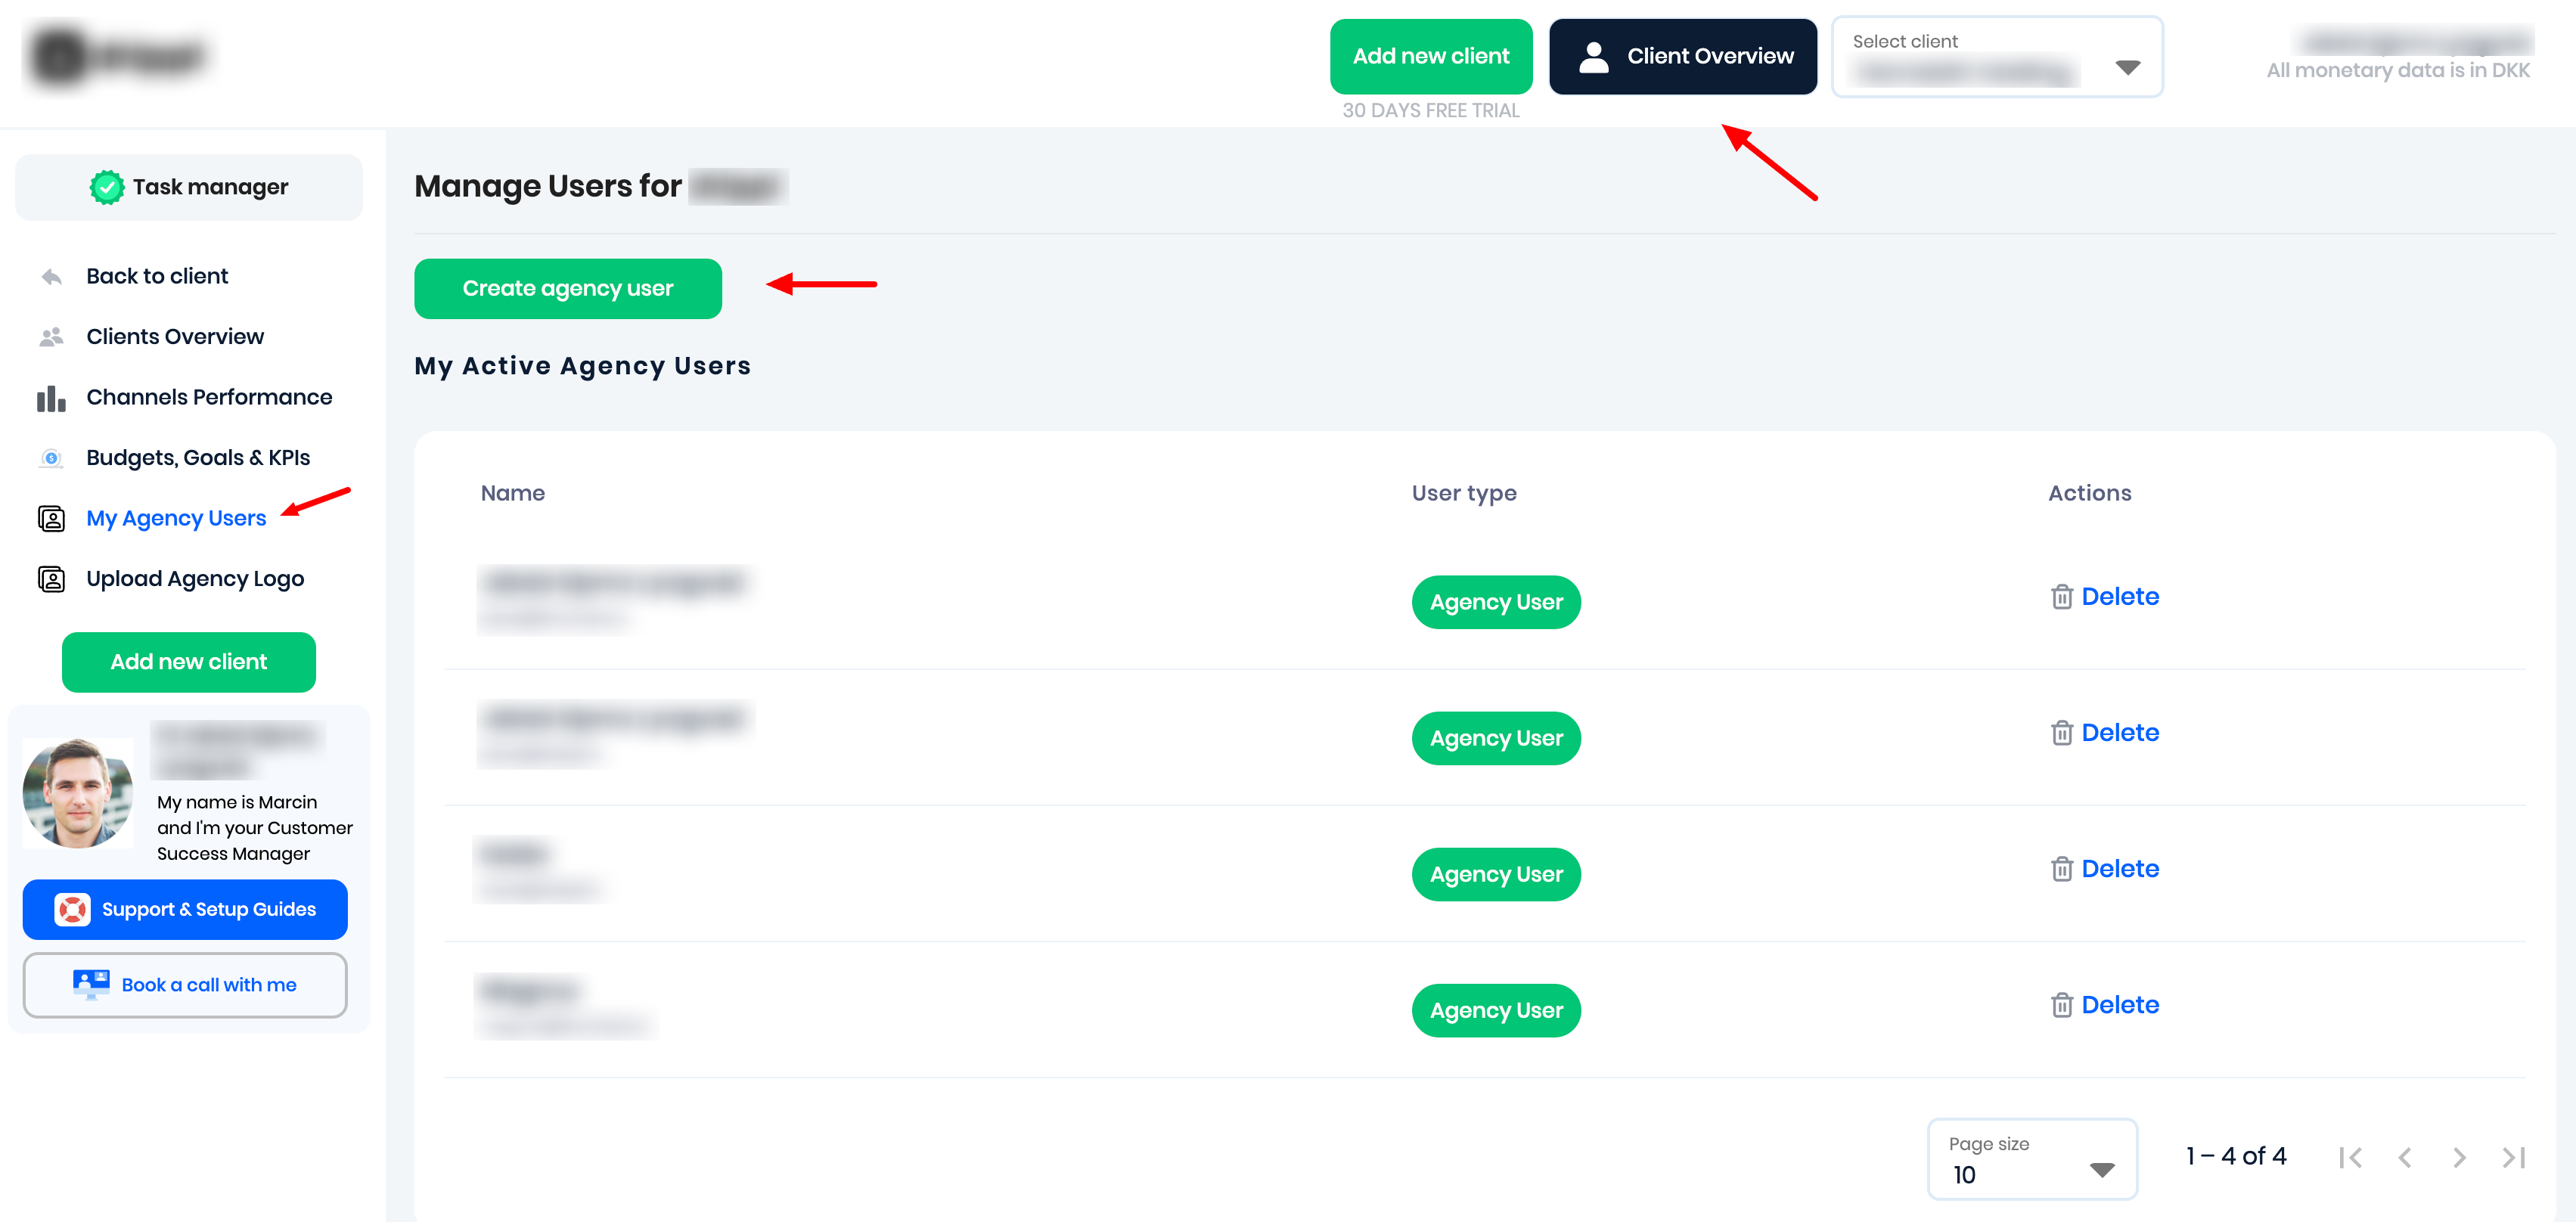
Task: Click the lifebuoy Support & Setup Guides icon
Action: click(x=72, y=909)
